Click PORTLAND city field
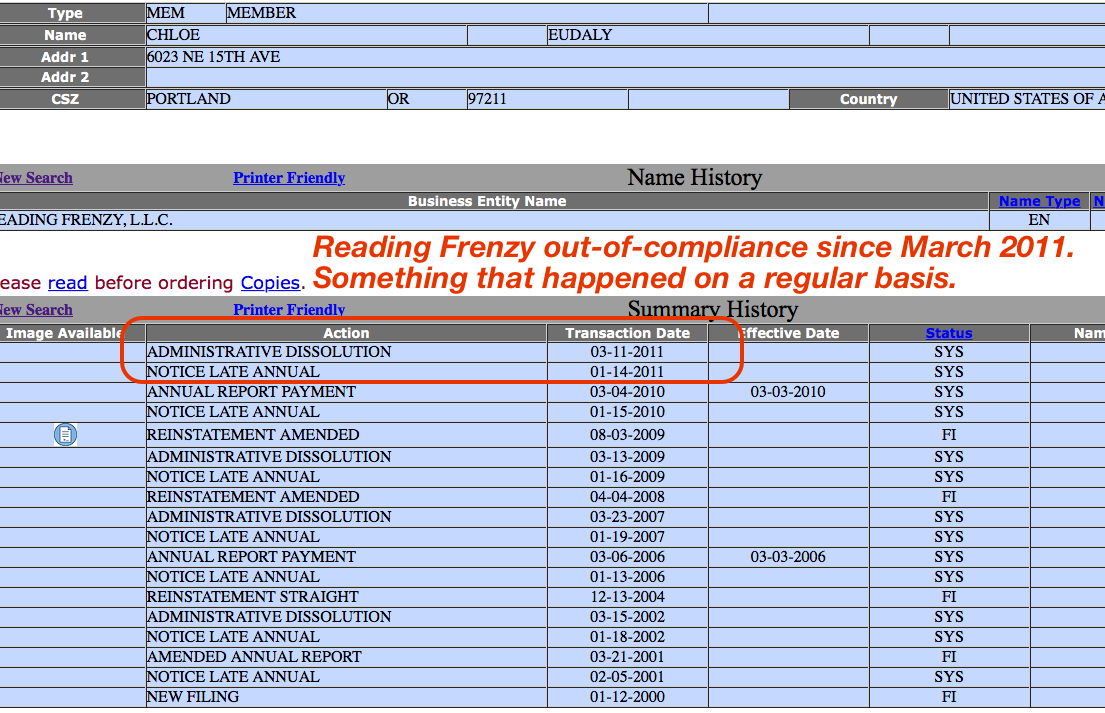 tap(266, 99)
